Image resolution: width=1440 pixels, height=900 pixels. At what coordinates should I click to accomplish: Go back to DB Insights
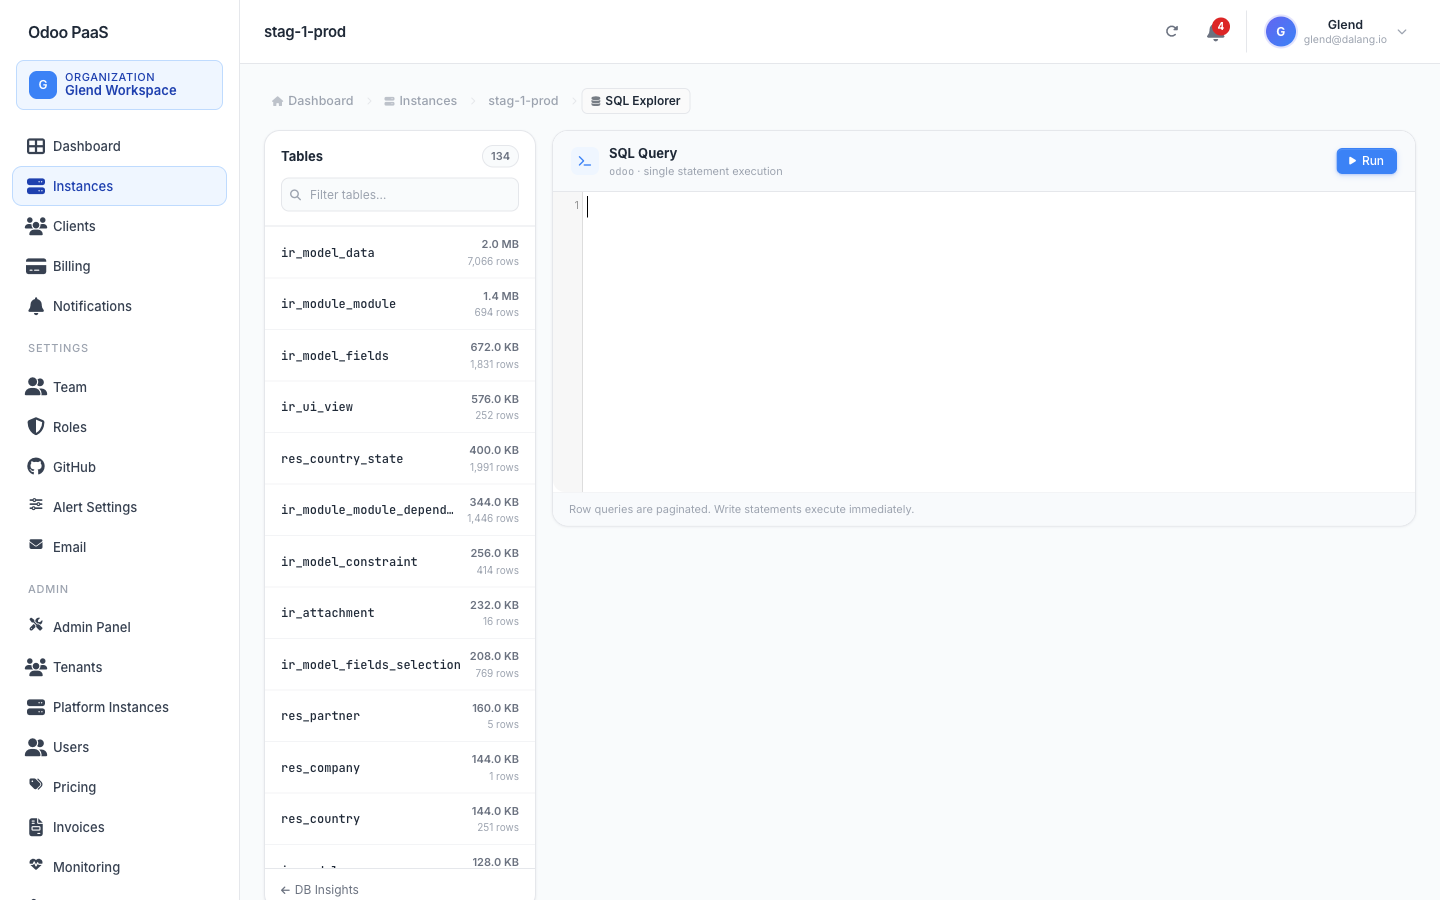(x=320, y=890)
